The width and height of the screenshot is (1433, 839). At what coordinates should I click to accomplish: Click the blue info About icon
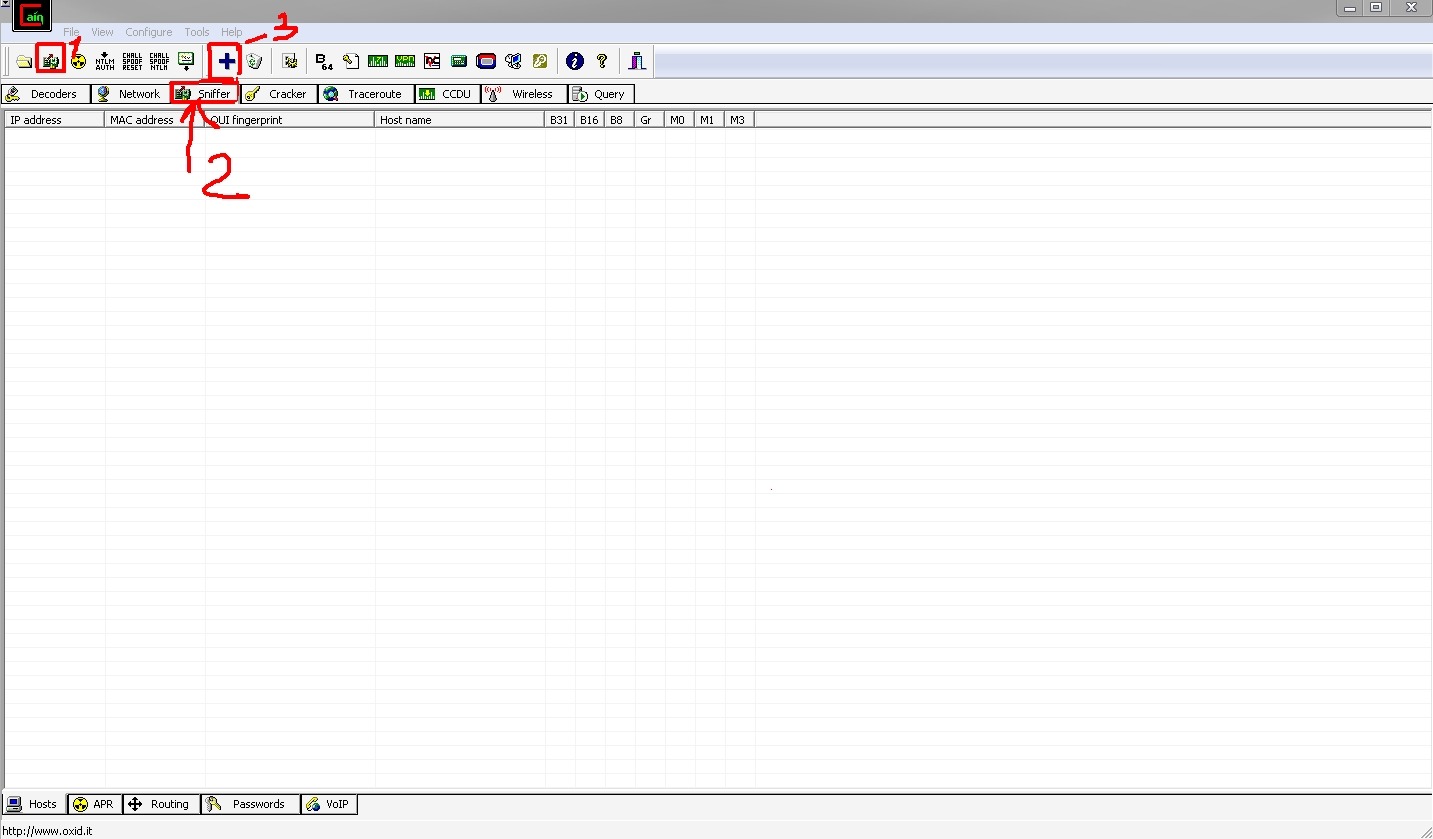pyautogui.click(x=575, y=61)
